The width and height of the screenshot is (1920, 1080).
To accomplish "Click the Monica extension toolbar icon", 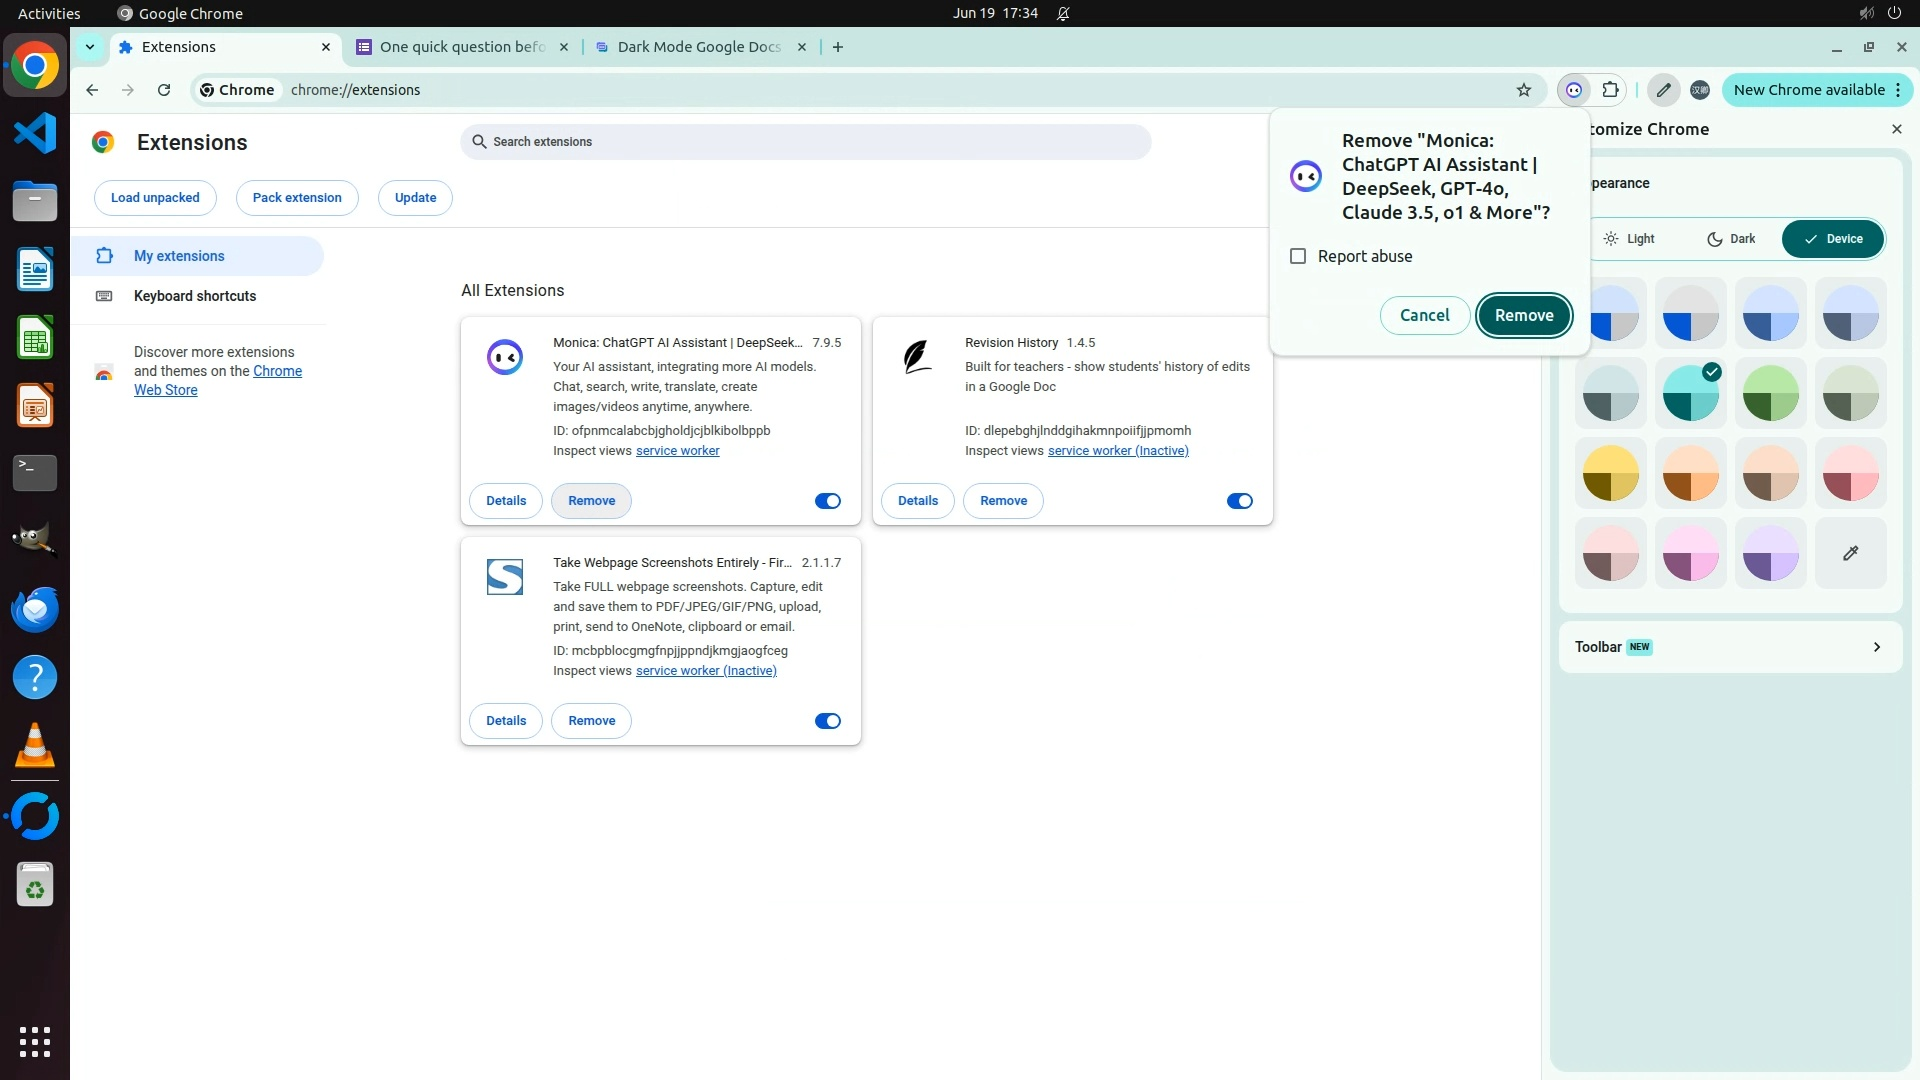I will pos(1574,90).
